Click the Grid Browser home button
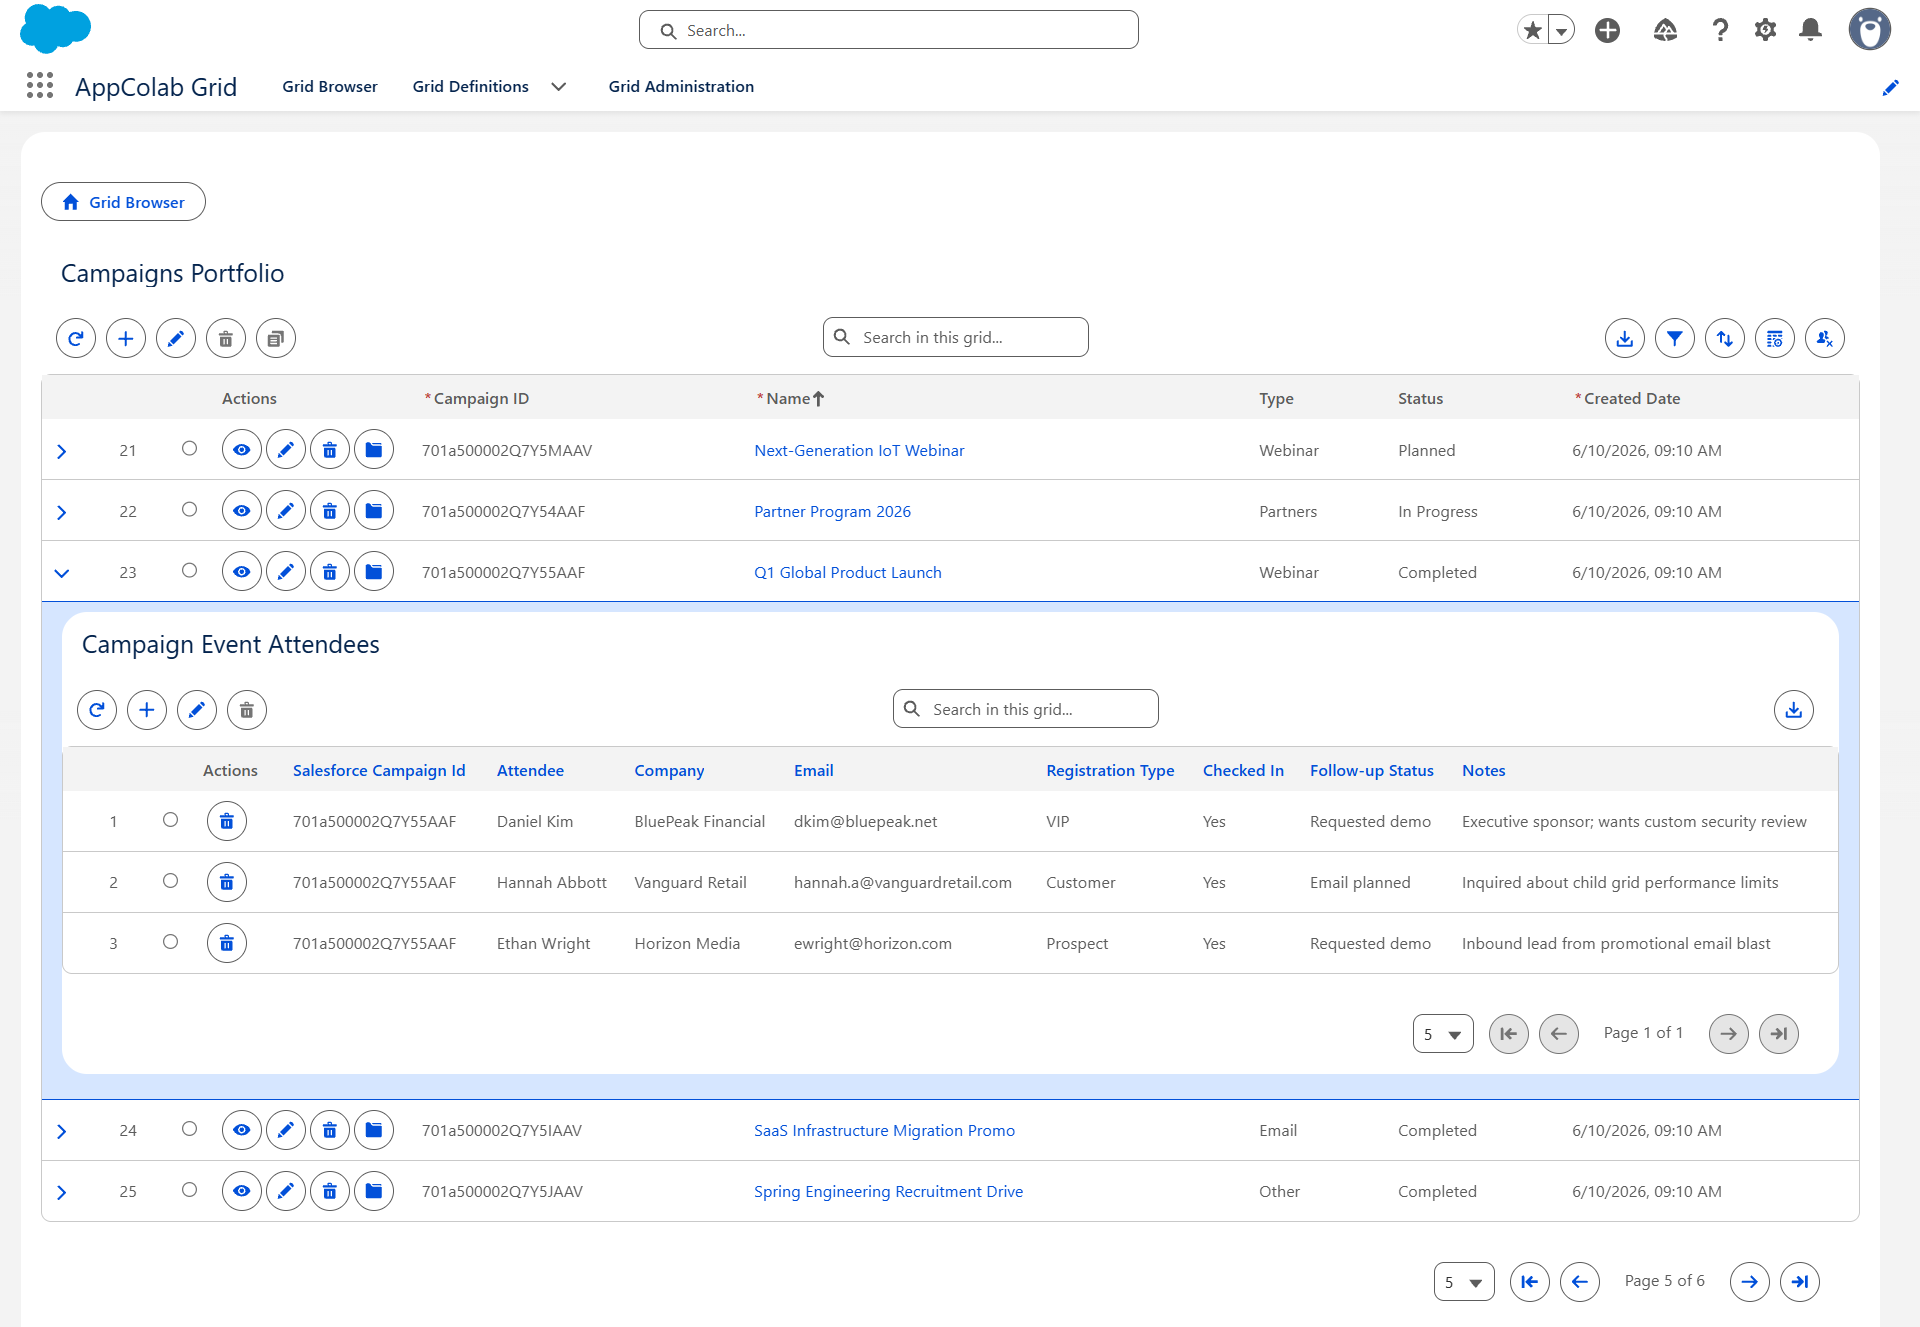 tap(123, 202)
